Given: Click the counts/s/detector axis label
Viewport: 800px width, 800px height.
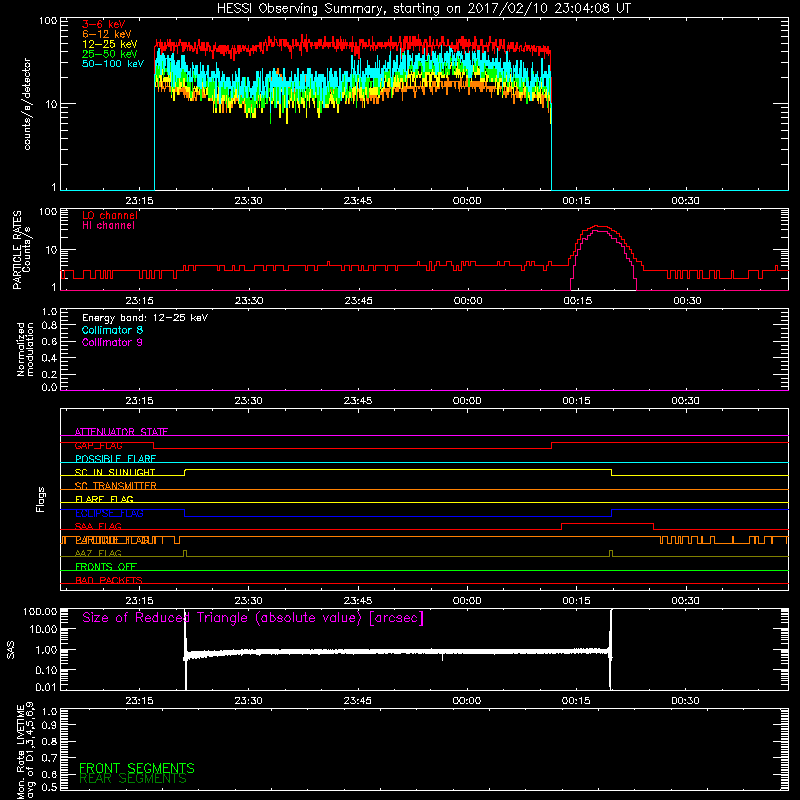Looking at the screenshot, I should (27, 104).
